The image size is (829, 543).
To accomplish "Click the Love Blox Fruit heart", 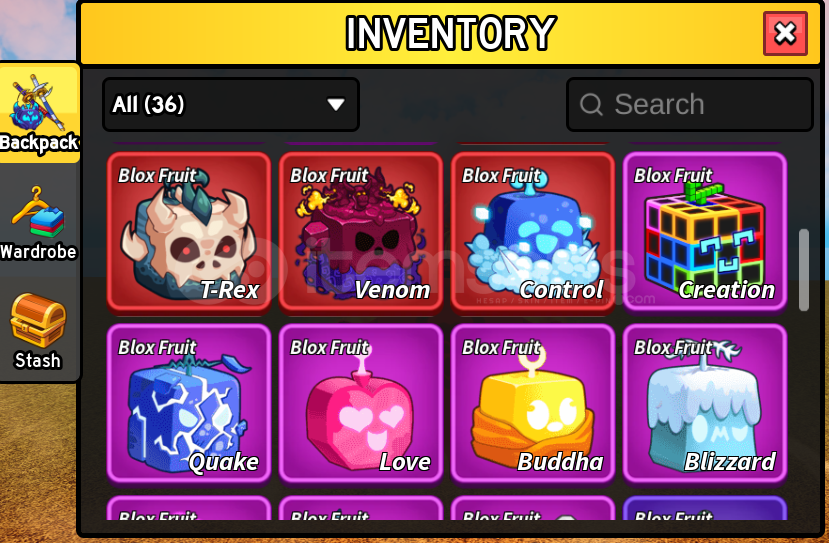I will point(361,403).
